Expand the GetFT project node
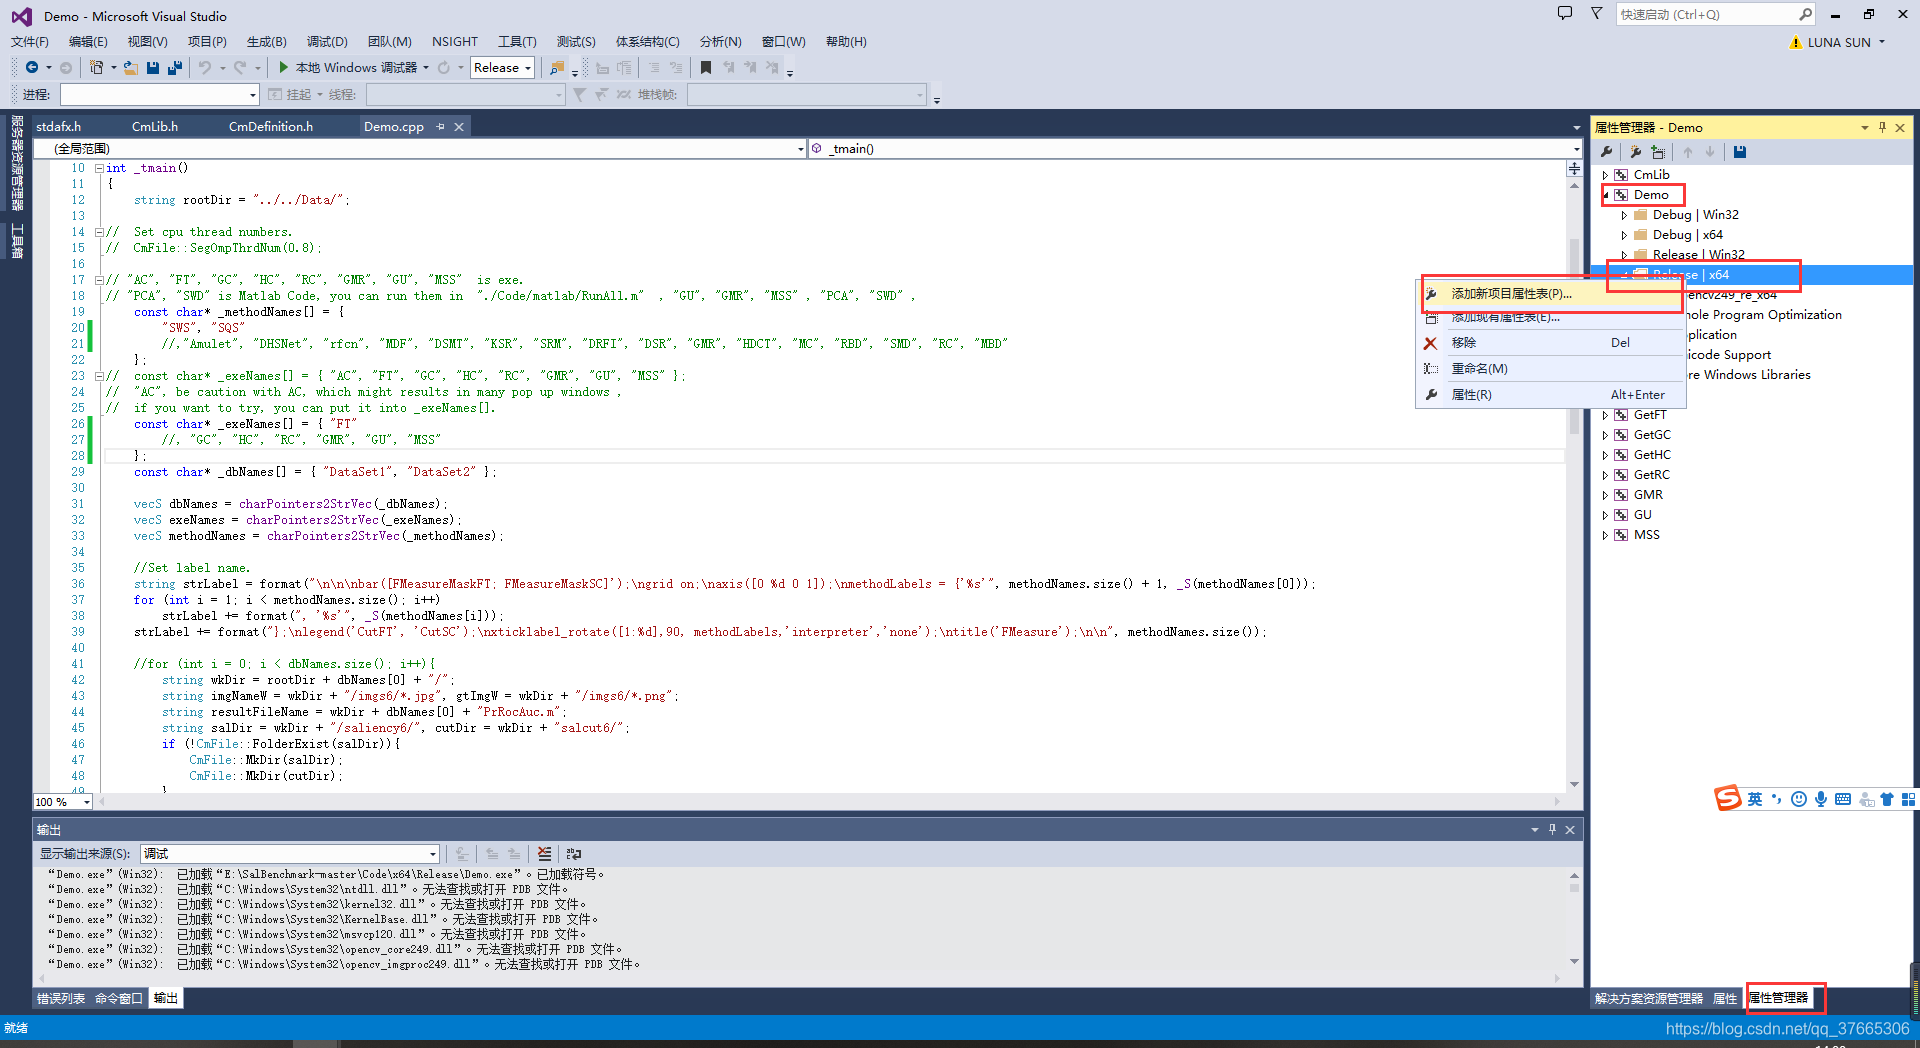 (x=1606, y=415)
